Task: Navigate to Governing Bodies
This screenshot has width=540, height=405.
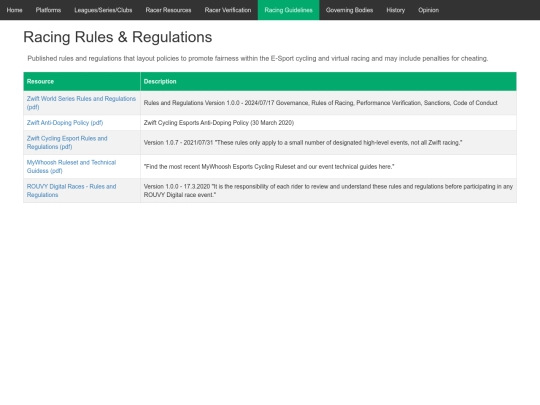Action: pyautogui.click(x=350, y=10)
